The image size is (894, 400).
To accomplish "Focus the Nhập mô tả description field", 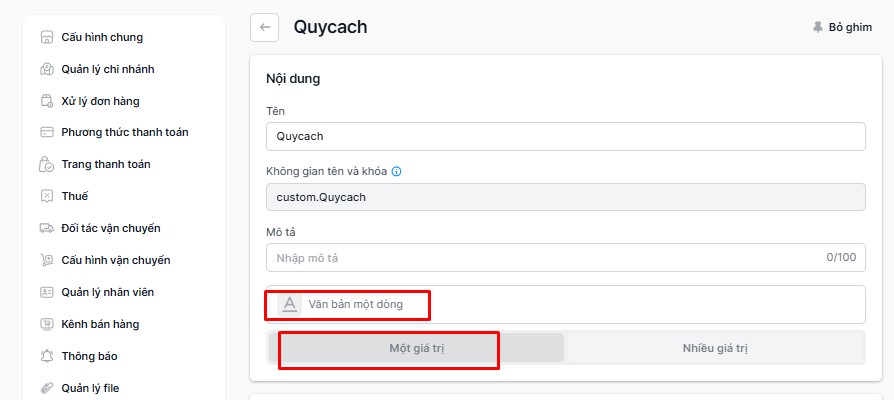I will [566, 258].
